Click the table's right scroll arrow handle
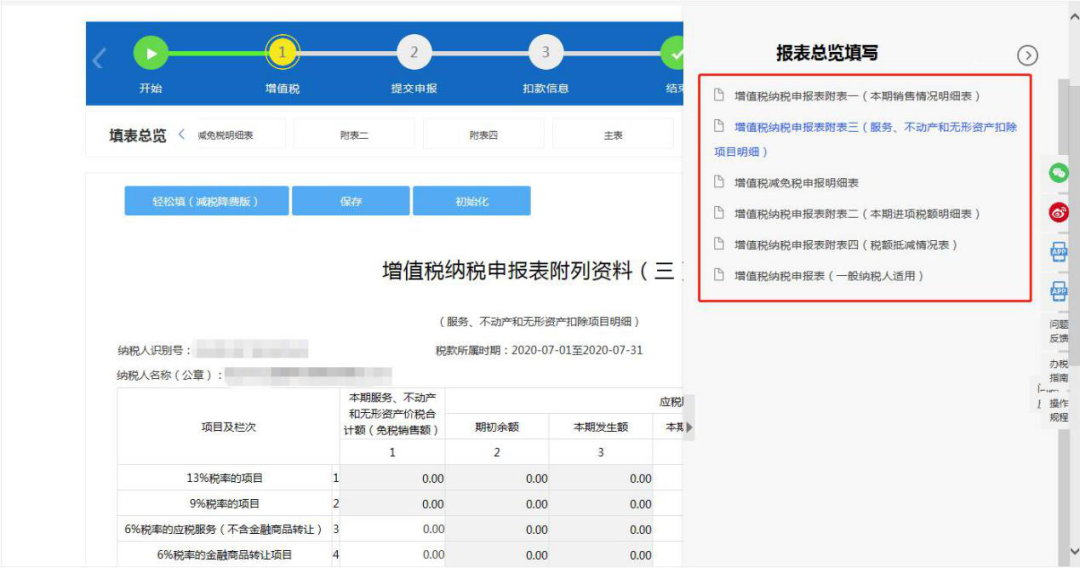Image resolution: width=1080 pixels, height=568 pixels. (x=689, y=427)
